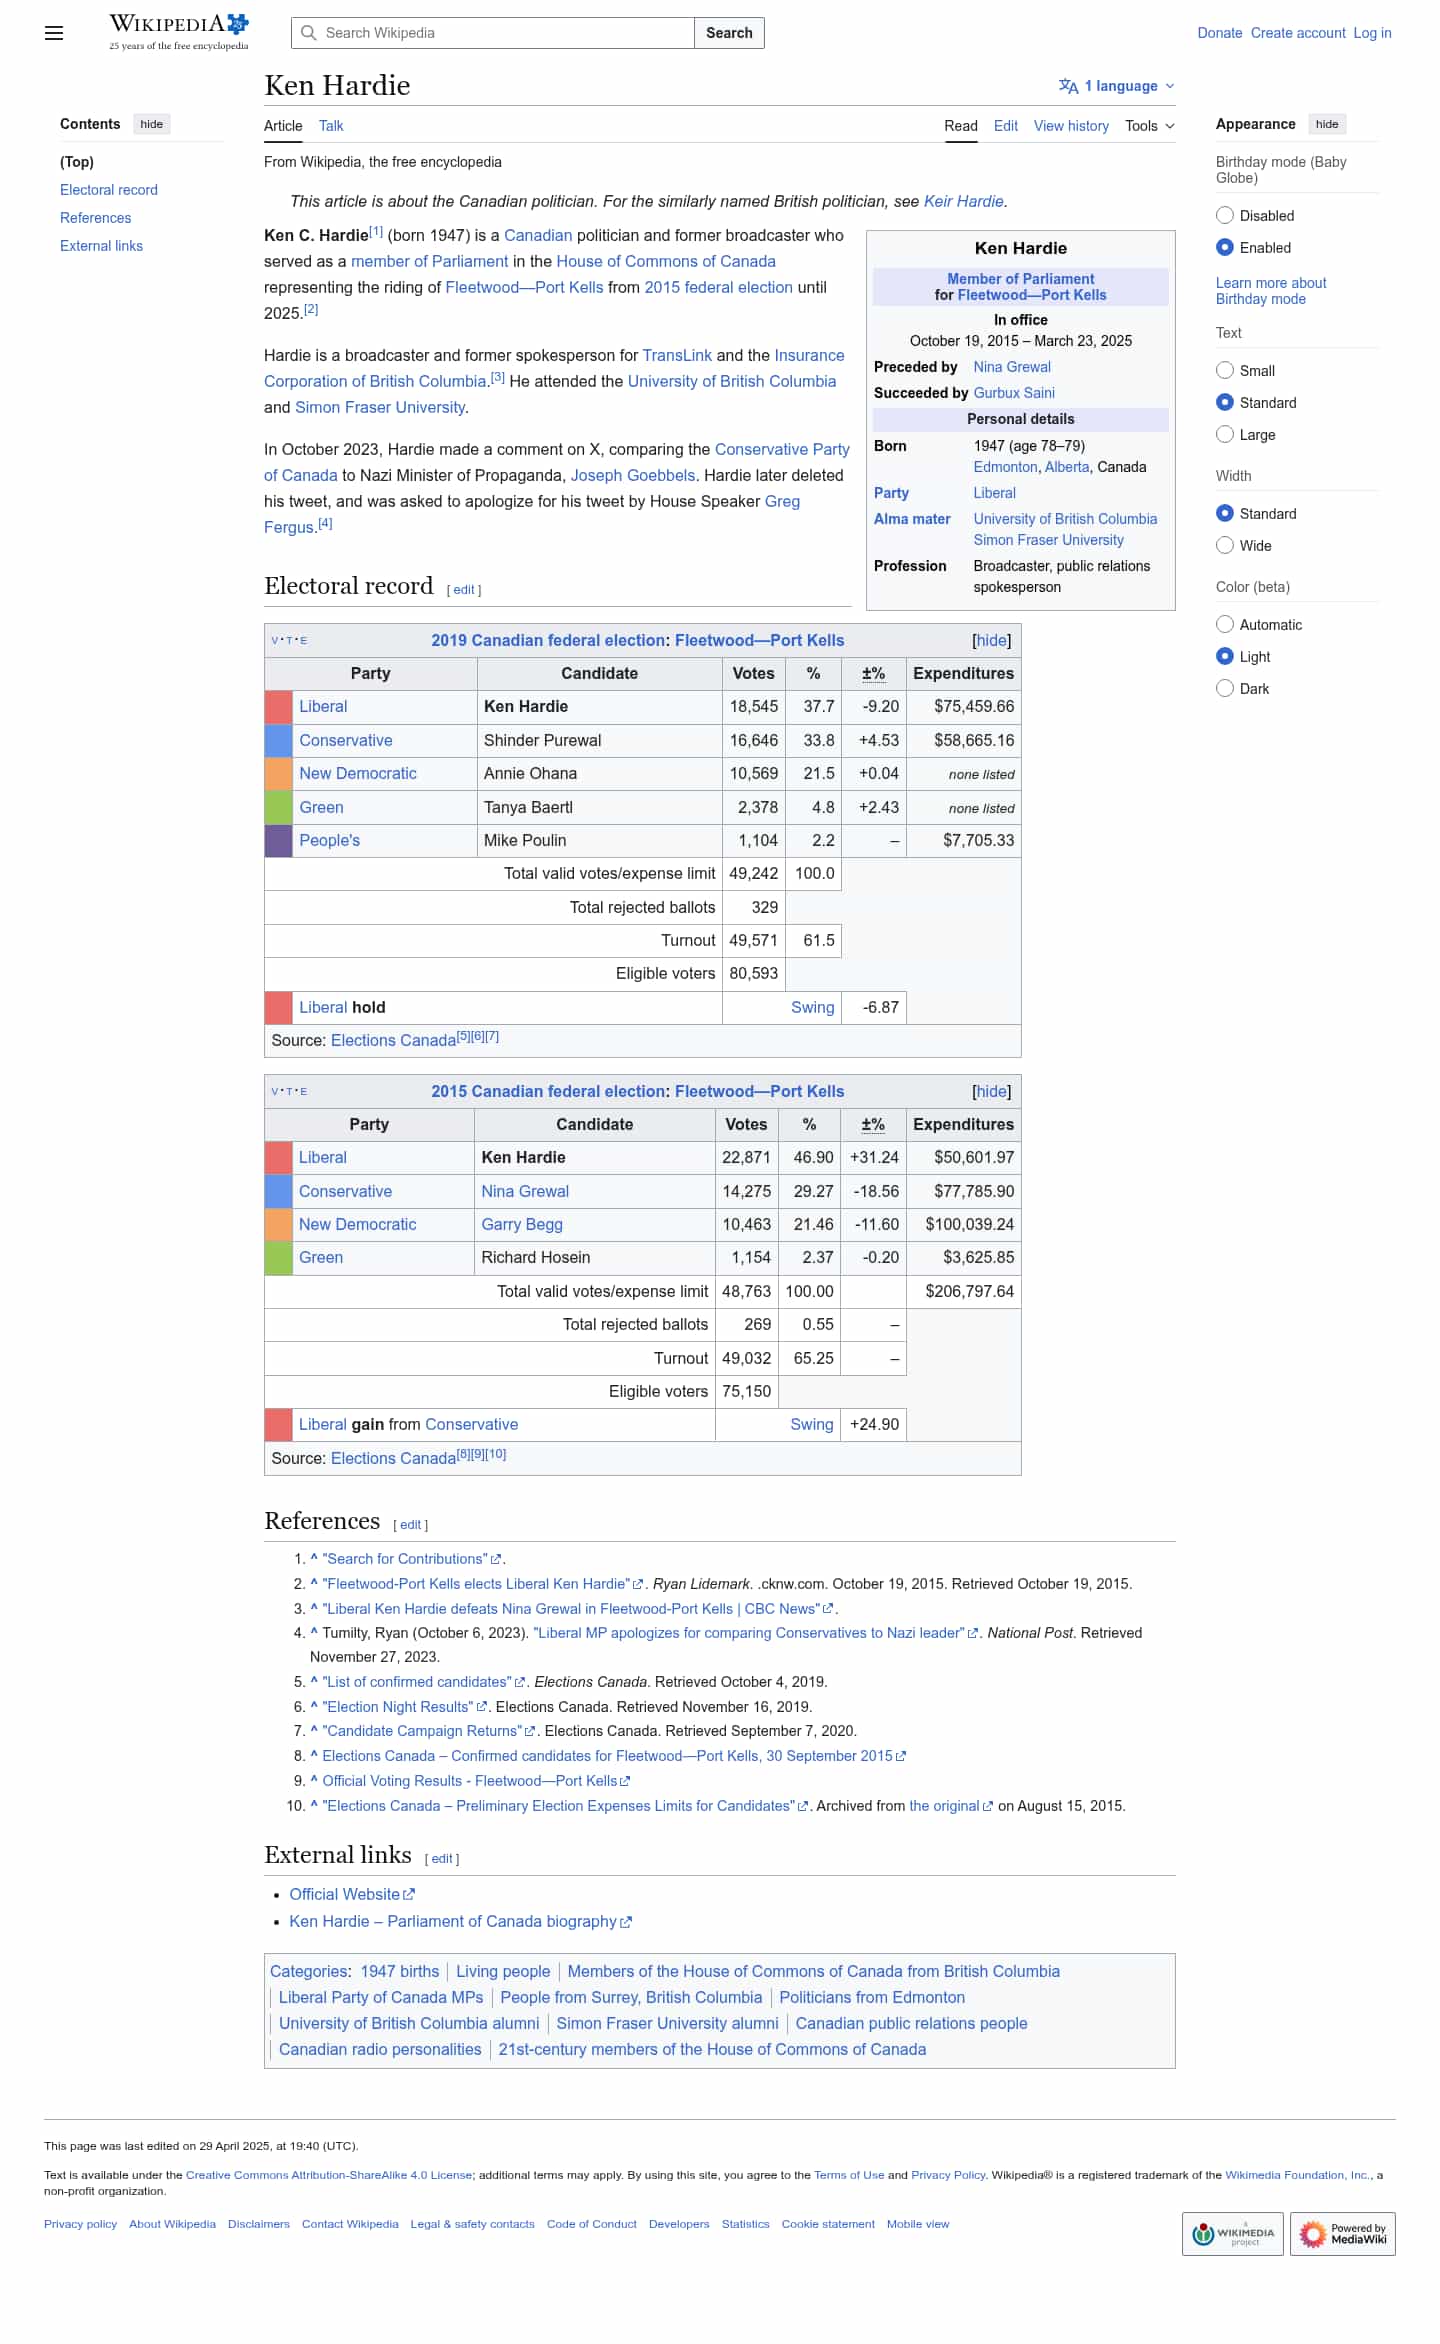Open the TransLink link

677,355
